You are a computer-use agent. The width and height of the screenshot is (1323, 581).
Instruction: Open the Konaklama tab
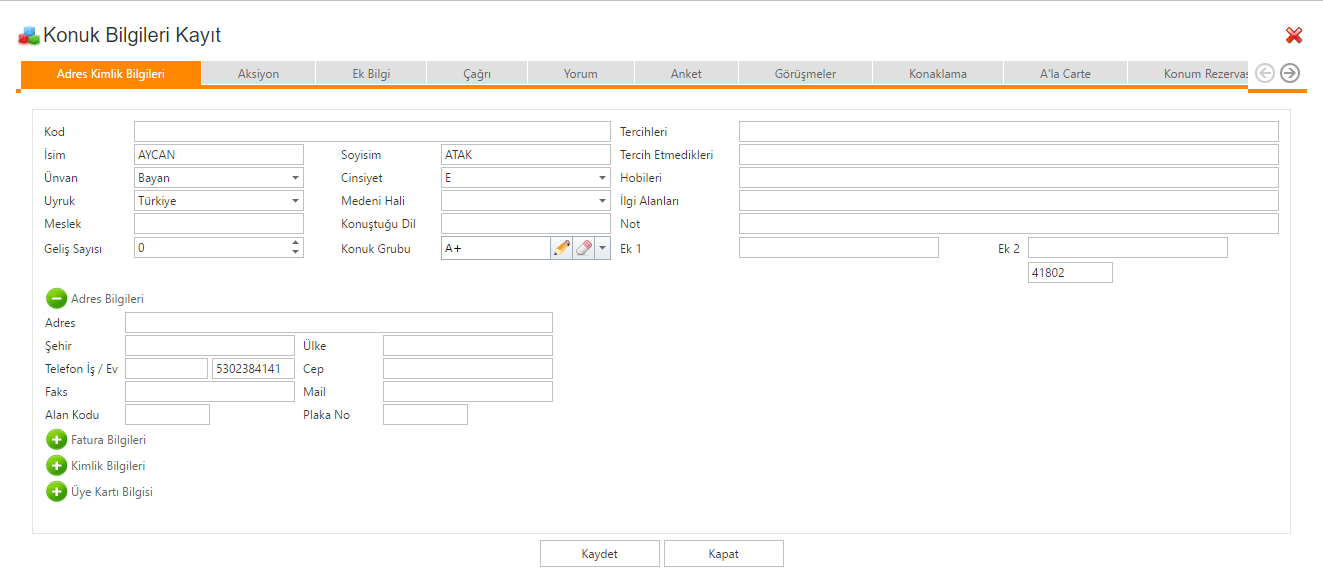(x=937, y=74)
